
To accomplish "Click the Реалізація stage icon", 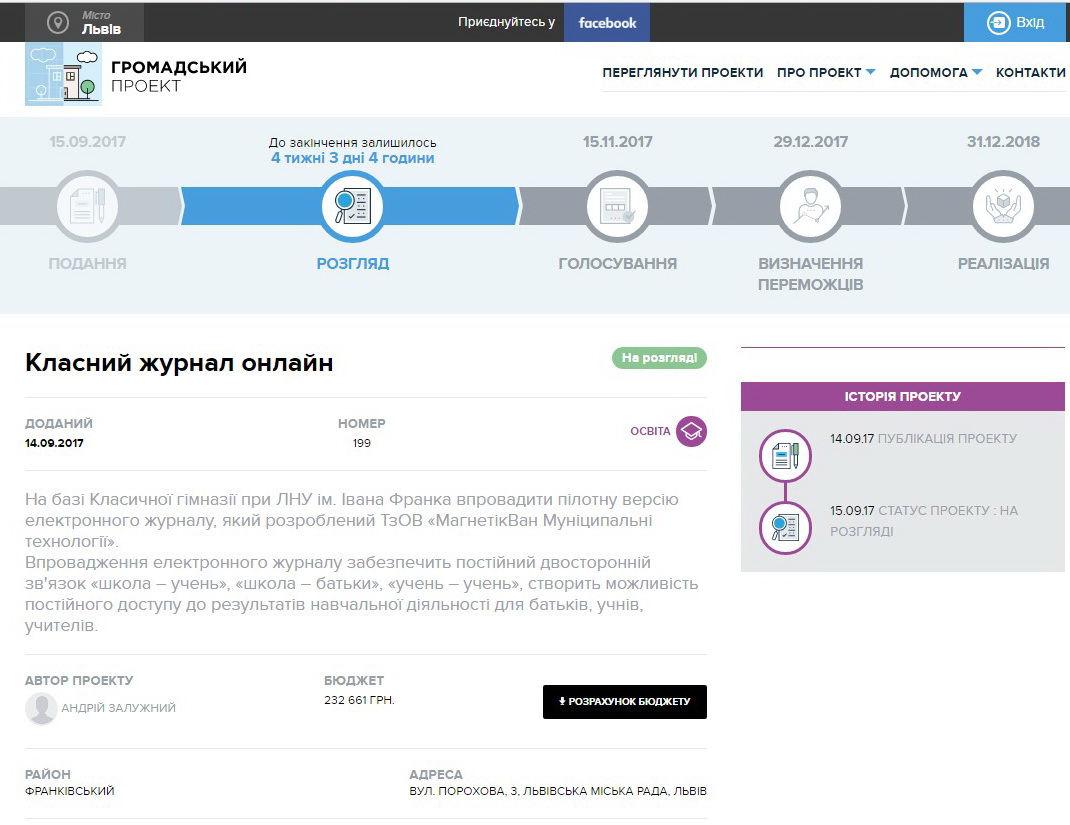I will 1003,206.
